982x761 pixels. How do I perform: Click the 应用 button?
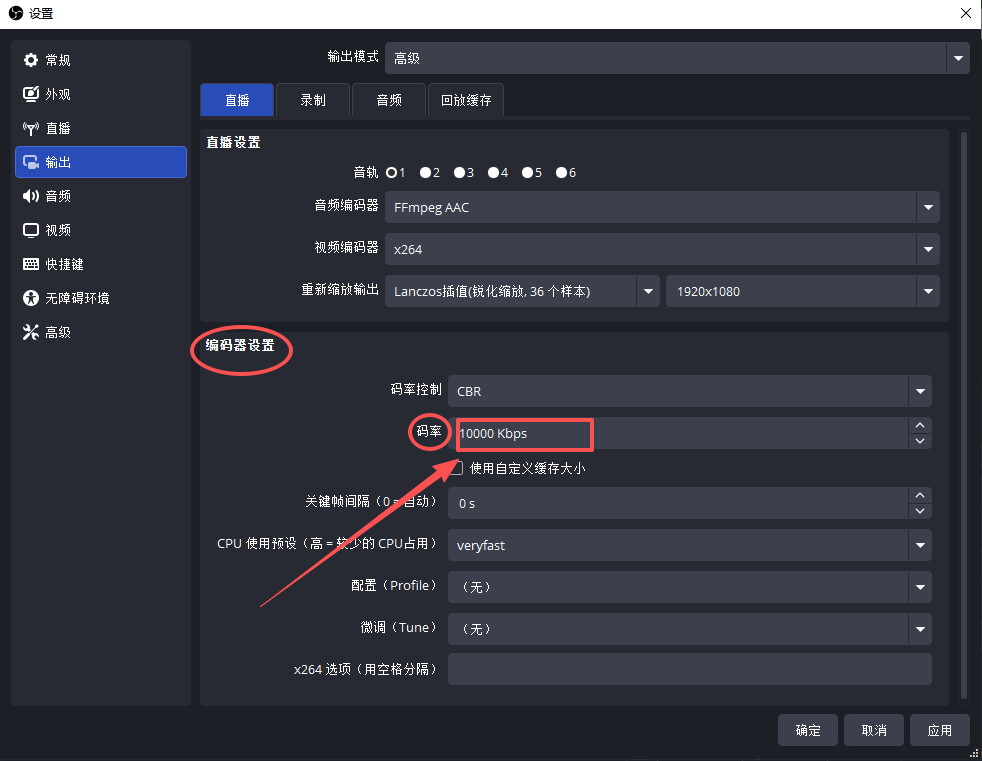[x=939, y=730]
